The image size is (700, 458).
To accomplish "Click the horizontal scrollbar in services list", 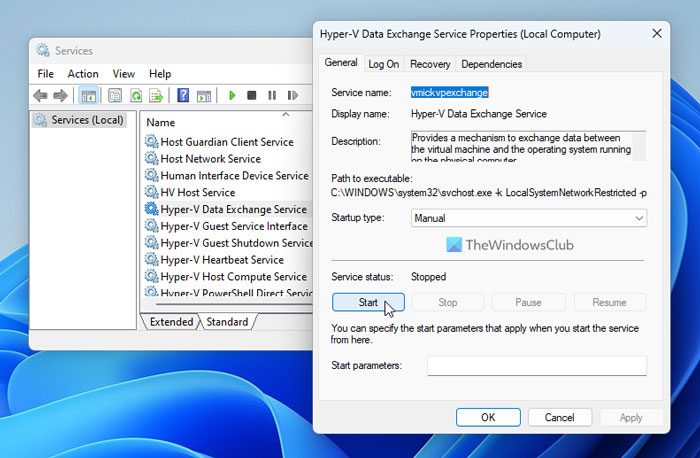I will tap(232, 304).
